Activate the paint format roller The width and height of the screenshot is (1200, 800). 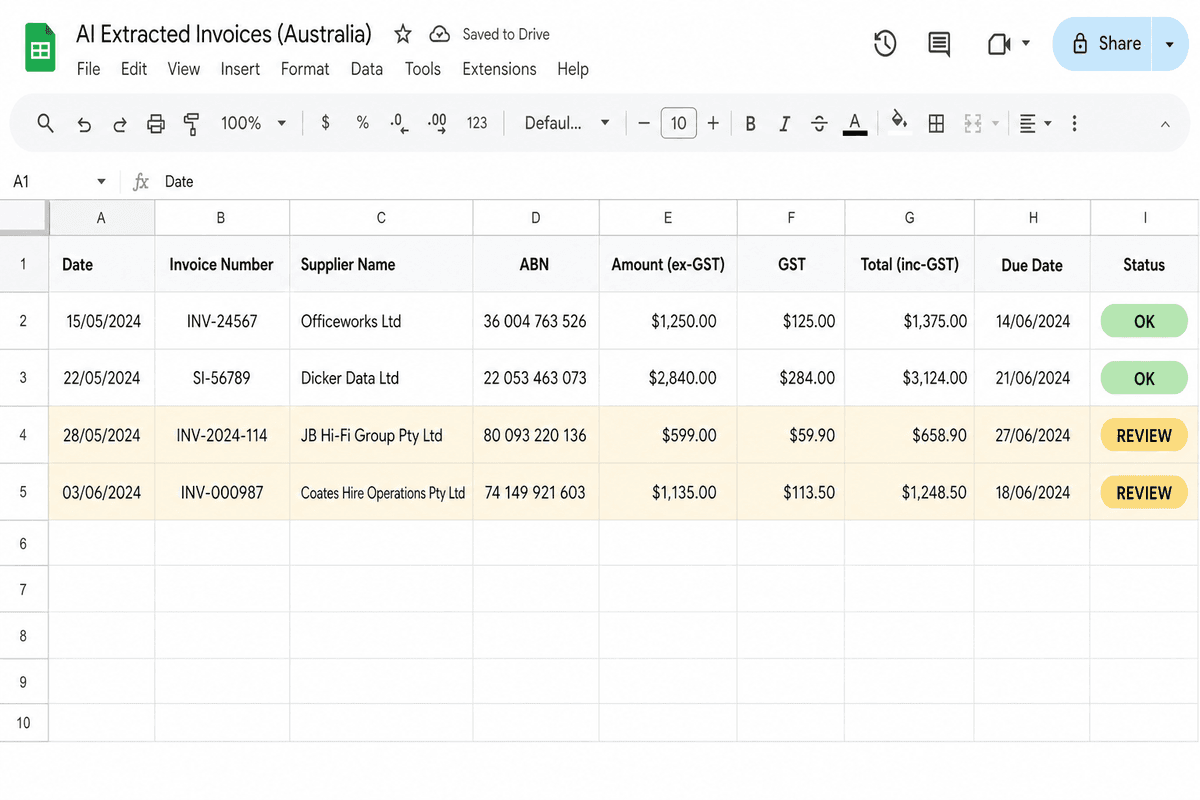coord(191,124)
